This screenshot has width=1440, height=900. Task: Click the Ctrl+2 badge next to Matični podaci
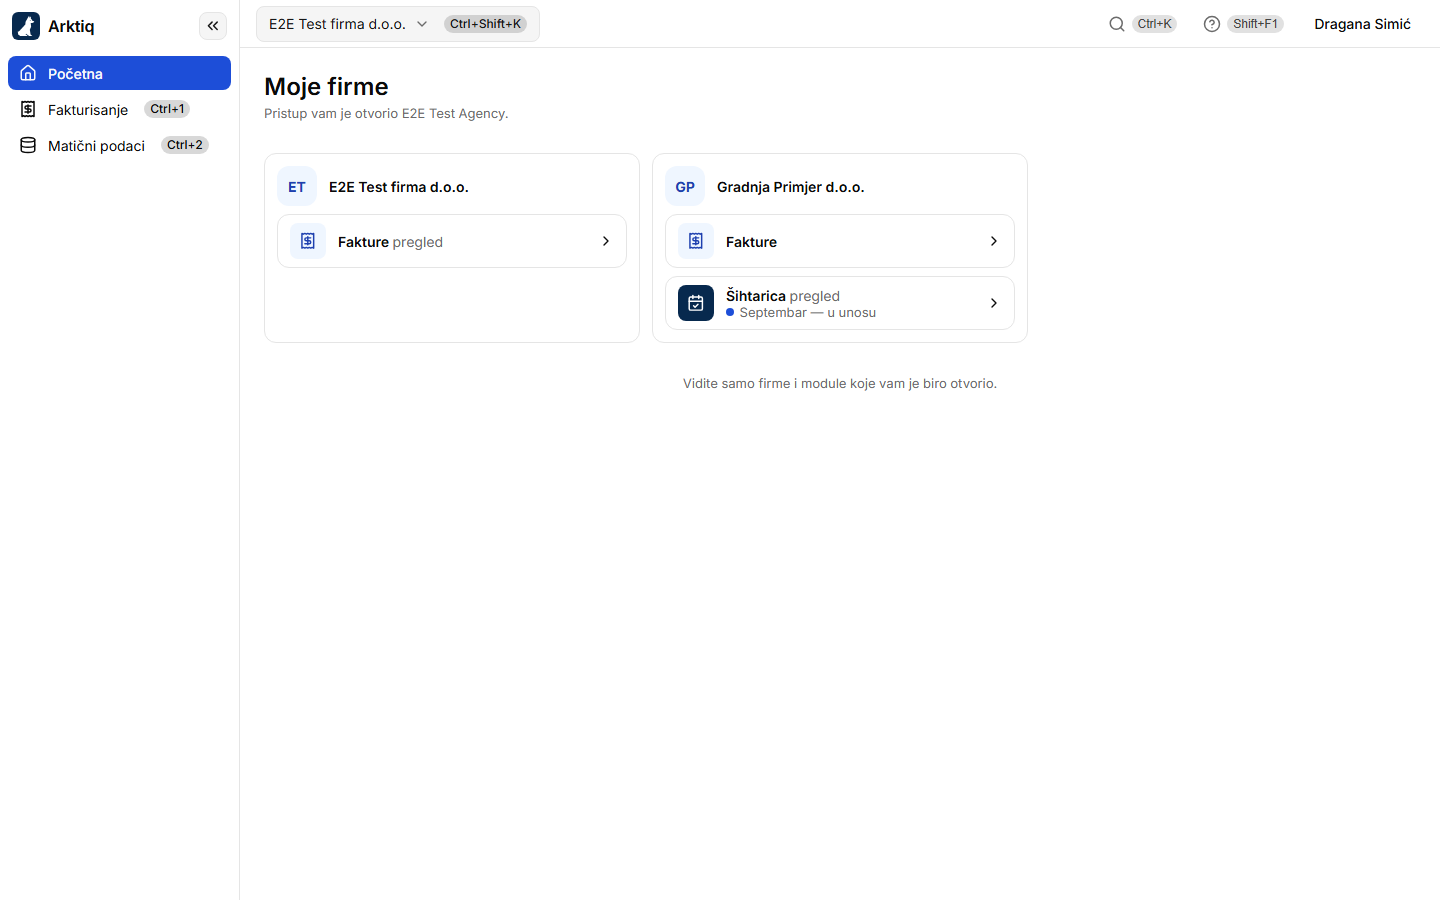[x=185, y=145]
